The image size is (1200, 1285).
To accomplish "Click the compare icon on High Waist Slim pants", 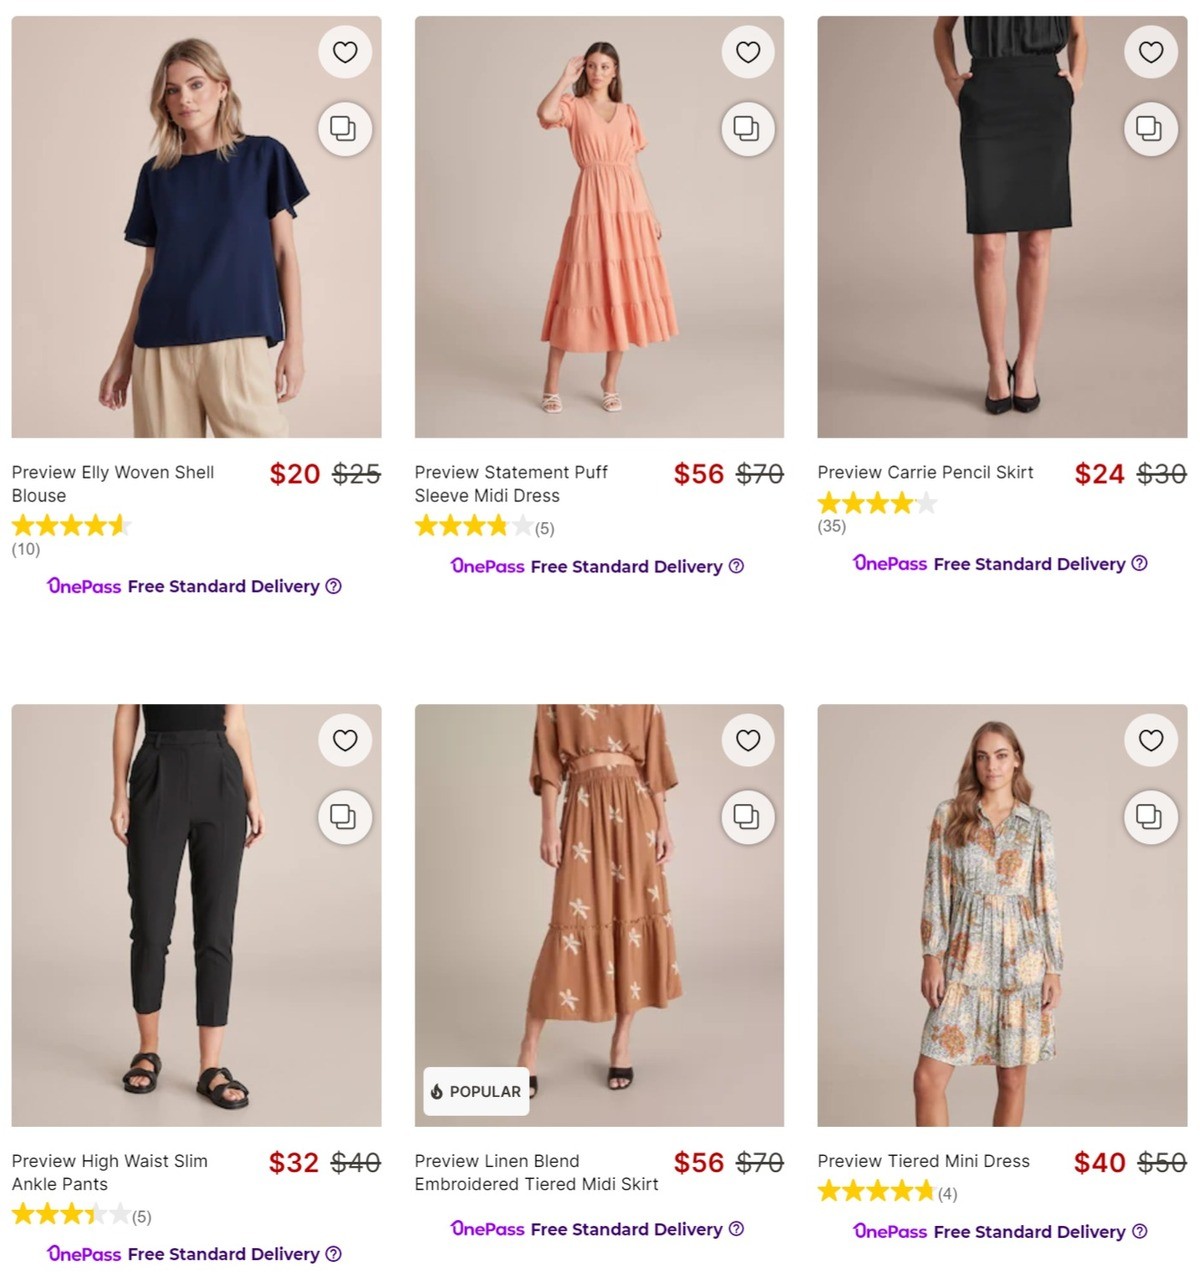I will (345, 817).
